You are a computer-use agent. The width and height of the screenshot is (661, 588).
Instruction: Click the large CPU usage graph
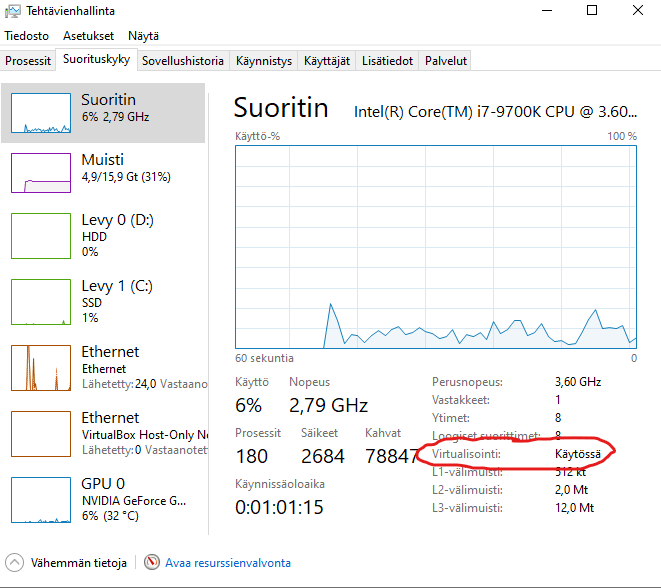coord(435,245)
